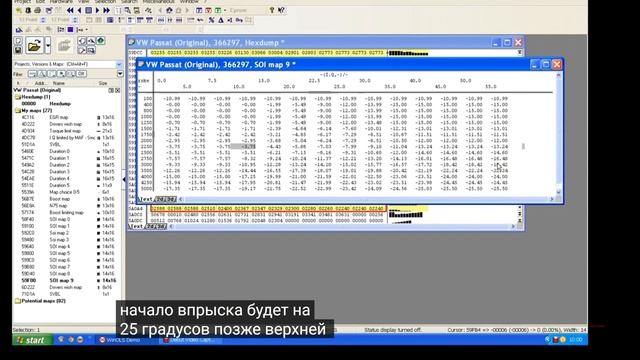Sort list by the Size column header
Screen dimensions: 640x360
coord(103,83)
